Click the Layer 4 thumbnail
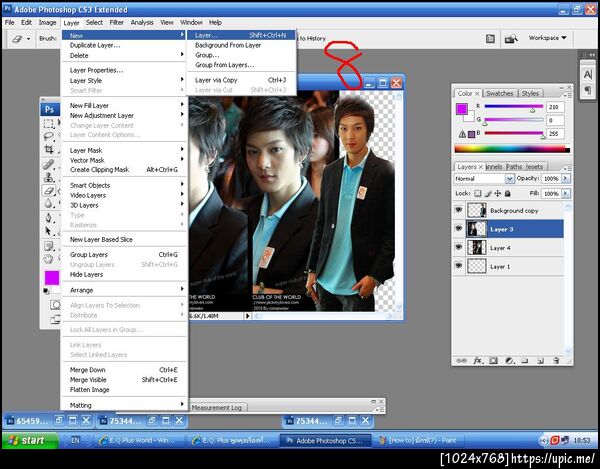 (477, 248)
